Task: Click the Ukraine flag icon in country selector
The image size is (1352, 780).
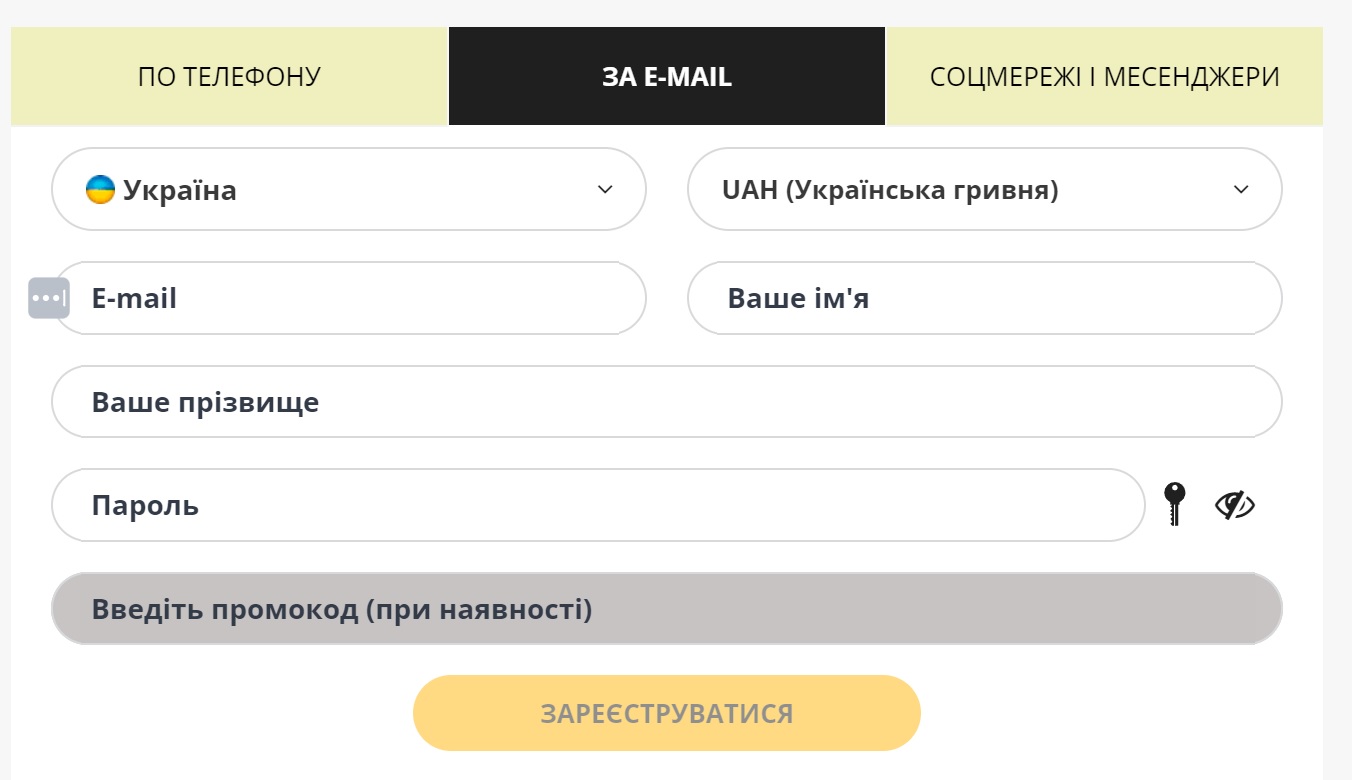Action: pyautogui.click(x=100, y=189)
